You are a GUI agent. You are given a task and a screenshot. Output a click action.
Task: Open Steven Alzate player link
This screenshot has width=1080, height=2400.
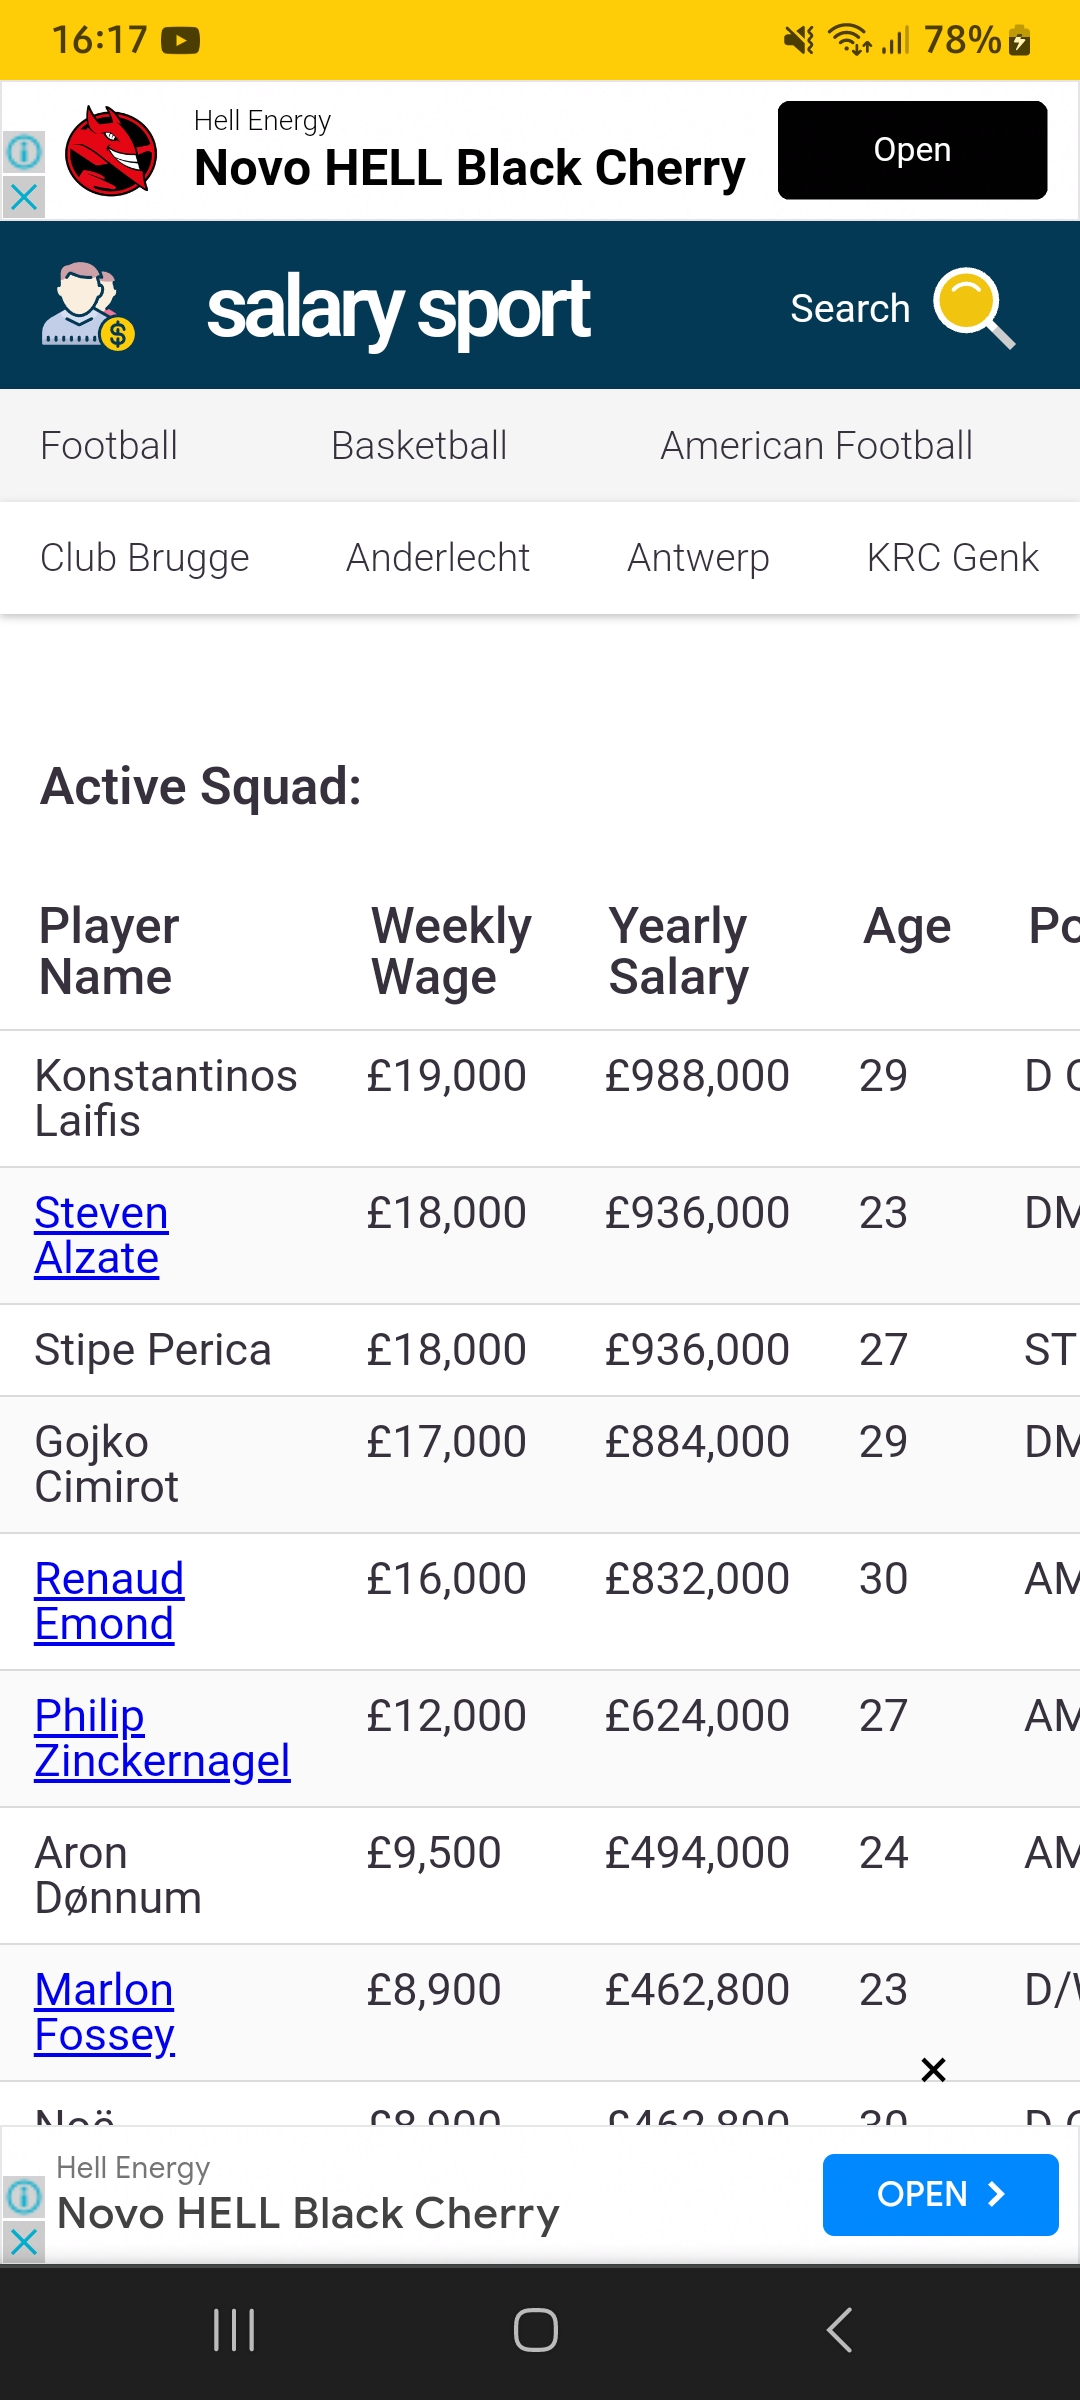(x=101, y=1235)
